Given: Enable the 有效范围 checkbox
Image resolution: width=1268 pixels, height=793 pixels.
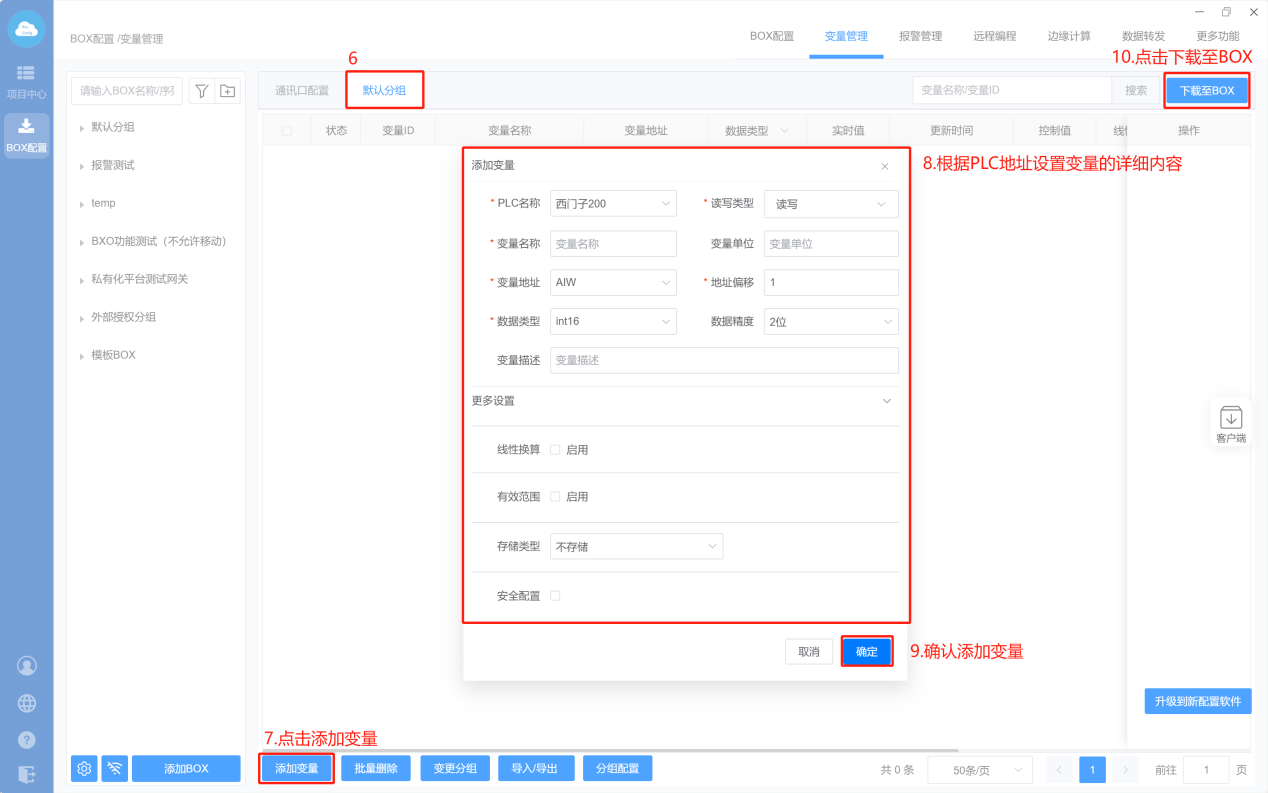Looking at the screenshot, I should coord(555,497).
